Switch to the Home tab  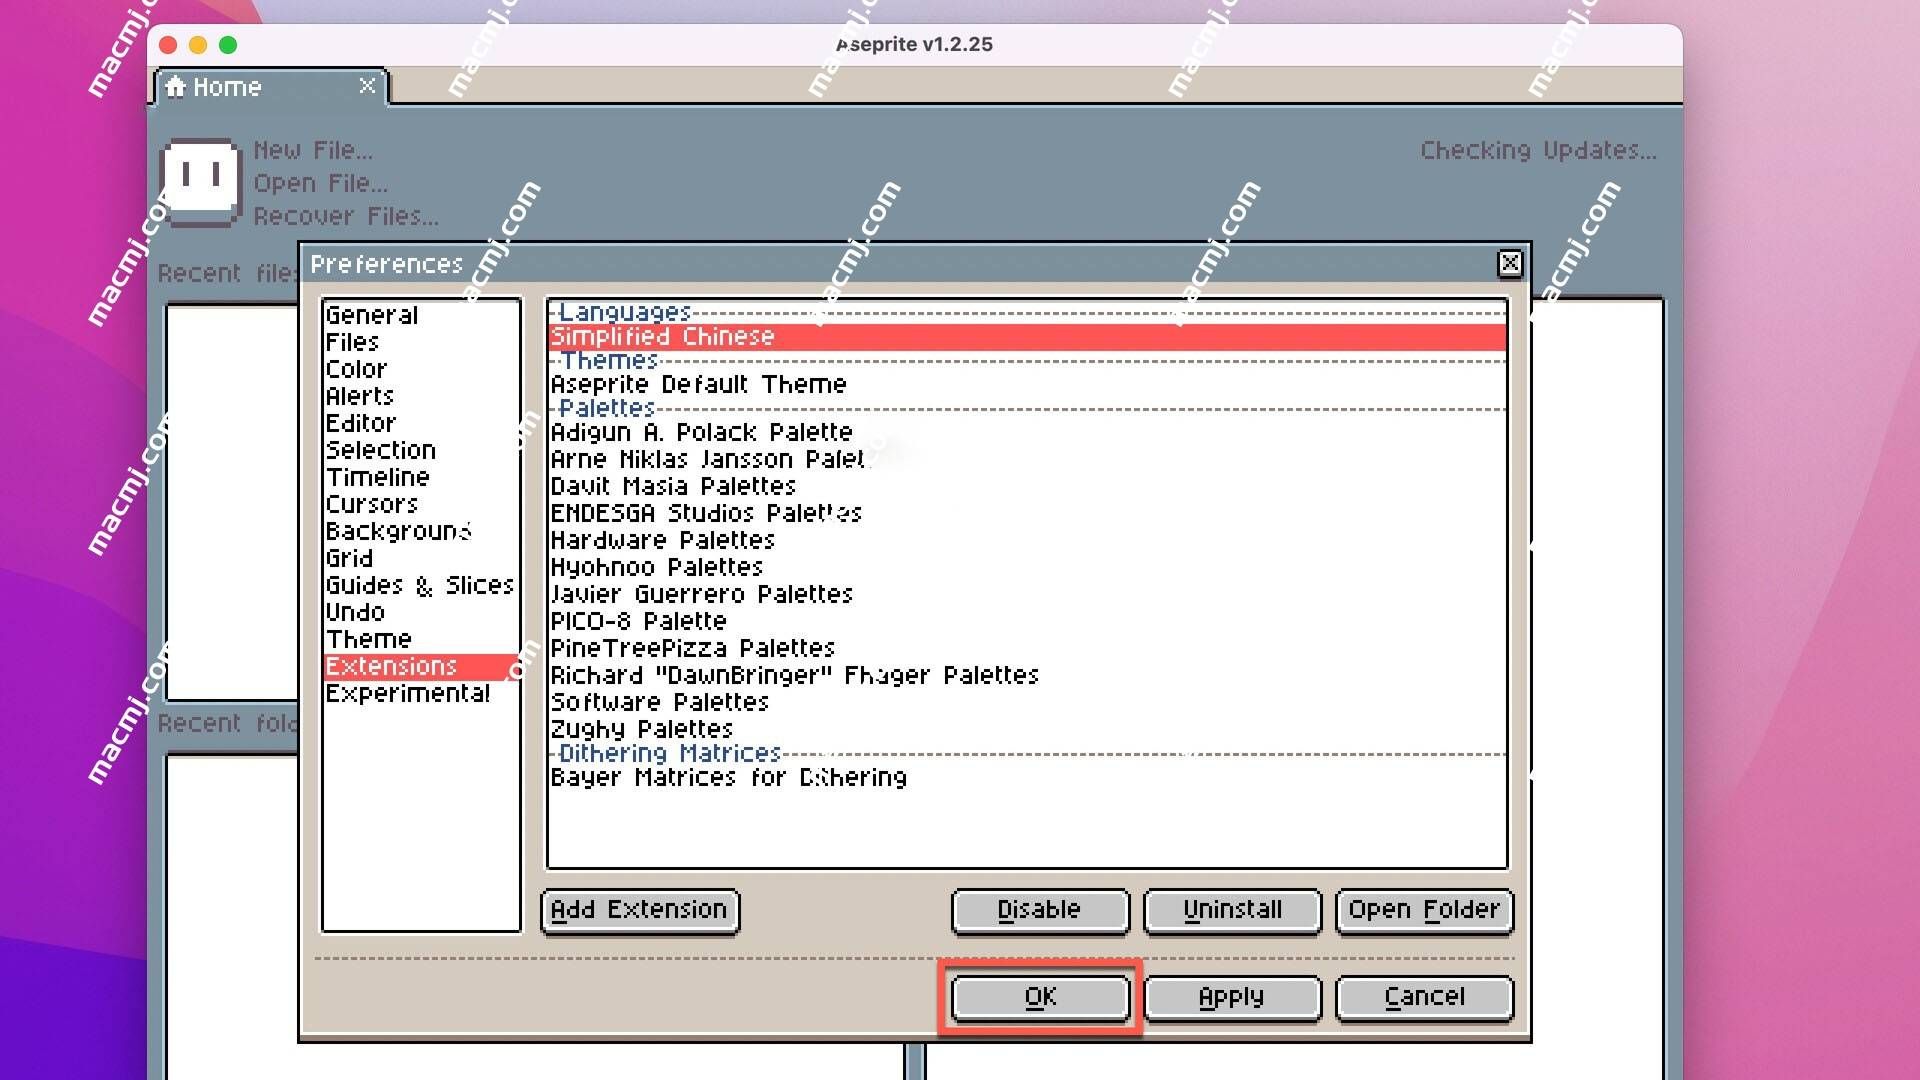(270, 87)
